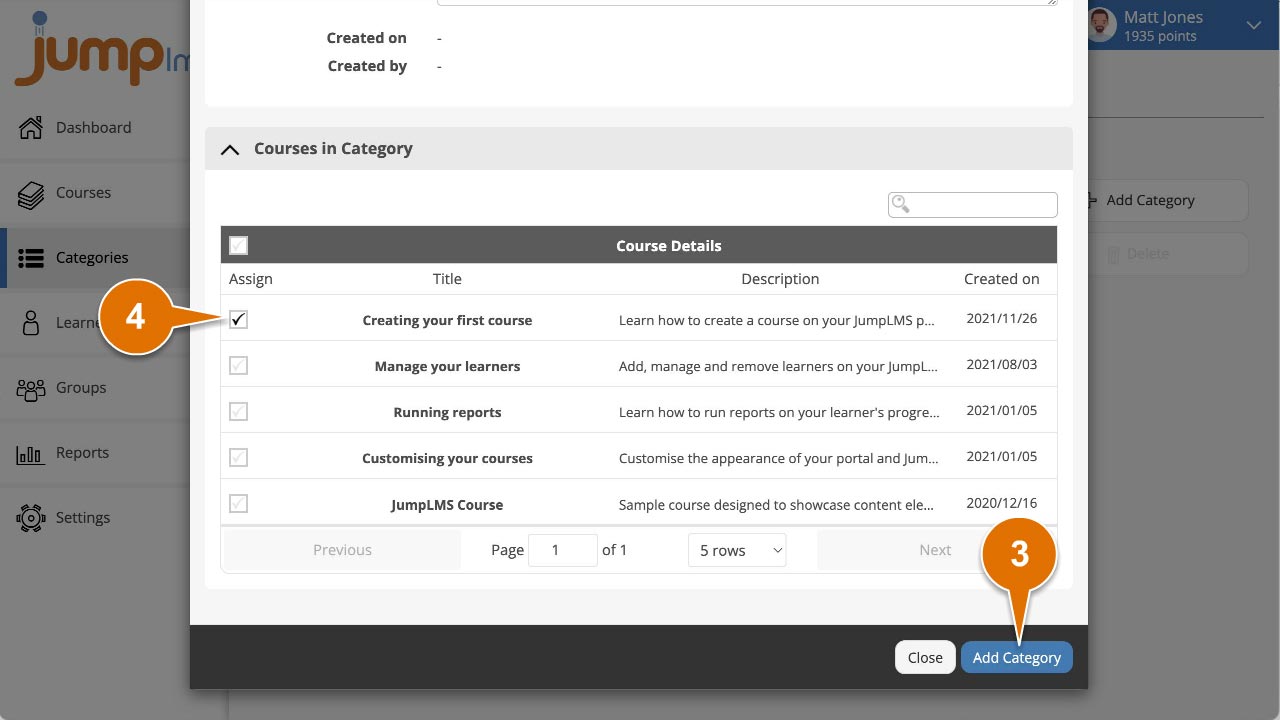This screenshot has height=720, width=1280.
Task: Click 'Running reports' title
Action: point(447,412)
